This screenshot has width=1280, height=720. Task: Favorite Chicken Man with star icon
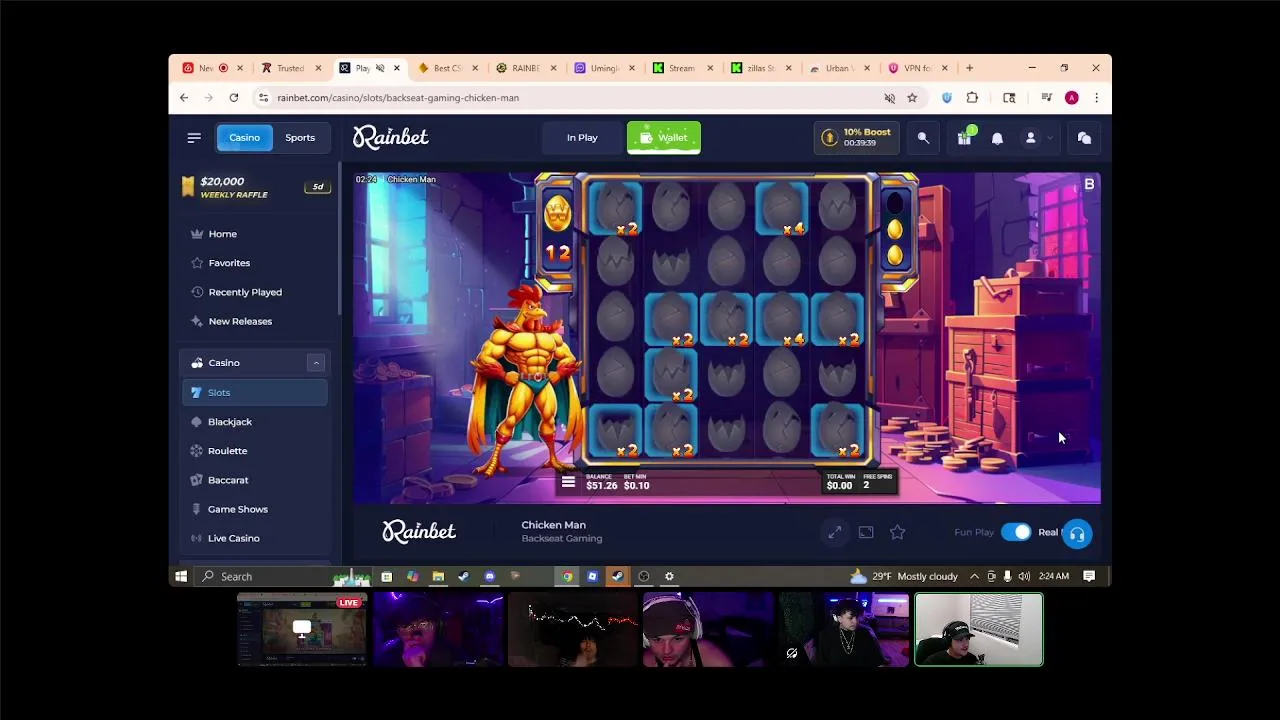tap(897, 533)
